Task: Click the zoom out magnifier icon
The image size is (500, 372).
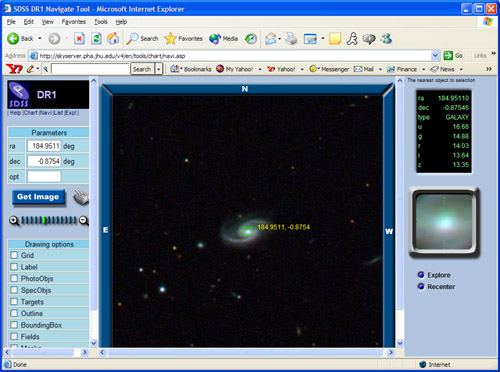Action: 83,220
